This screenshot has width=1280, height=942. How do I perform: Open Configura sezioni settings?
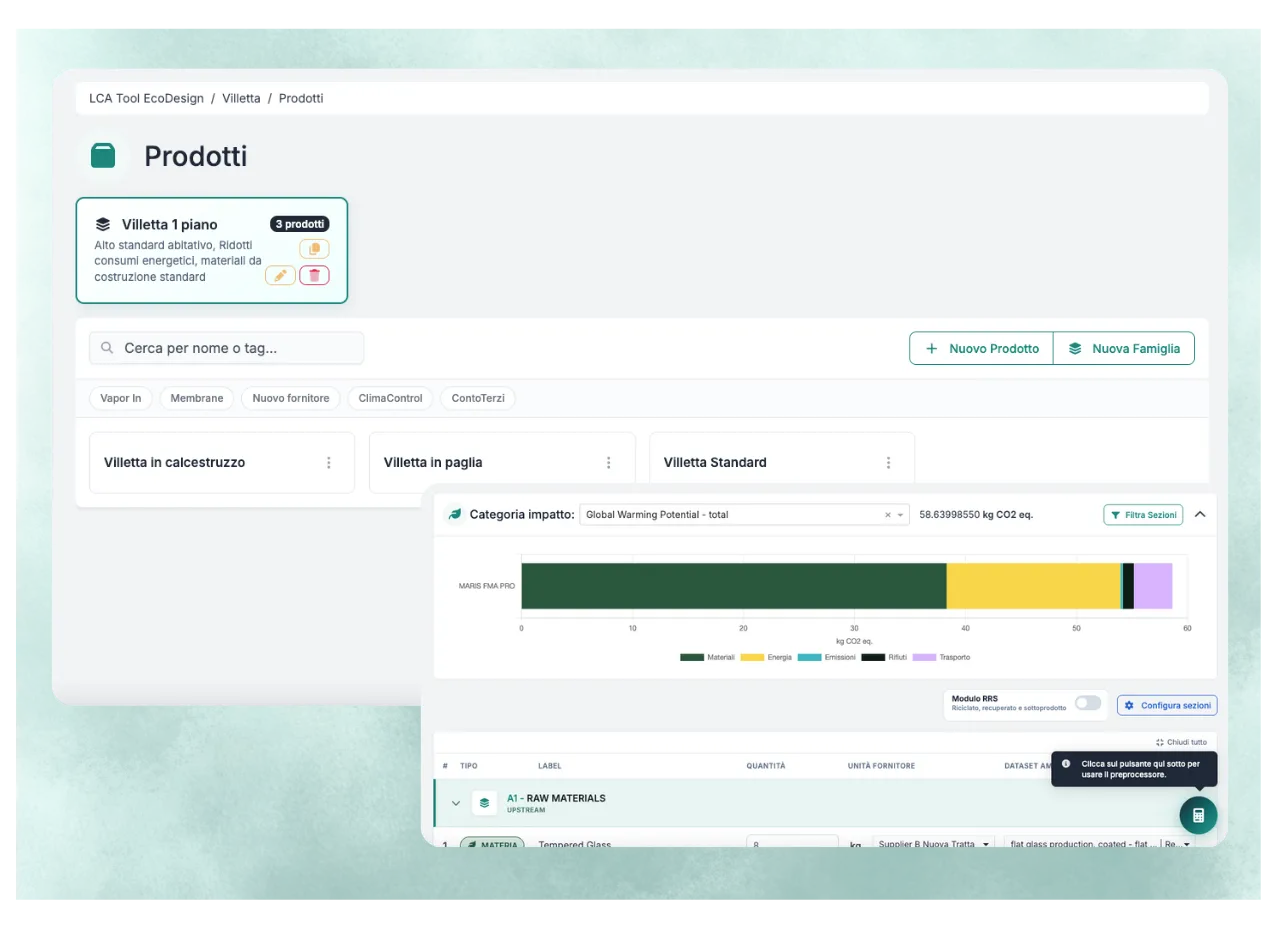coord(1167,705)
